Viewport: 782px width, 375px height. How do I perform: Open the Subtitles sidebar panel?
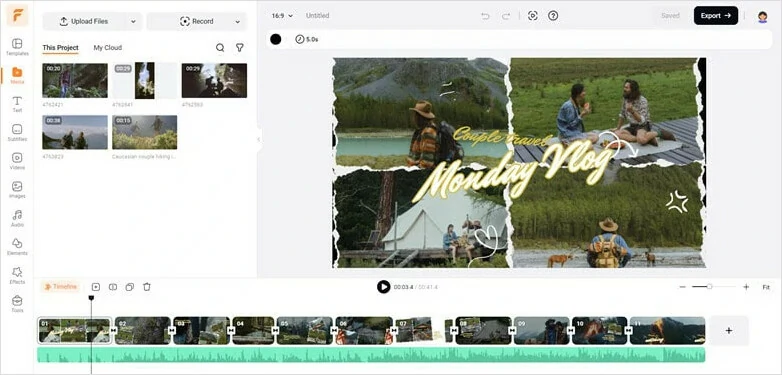click(x=17, y=133)
